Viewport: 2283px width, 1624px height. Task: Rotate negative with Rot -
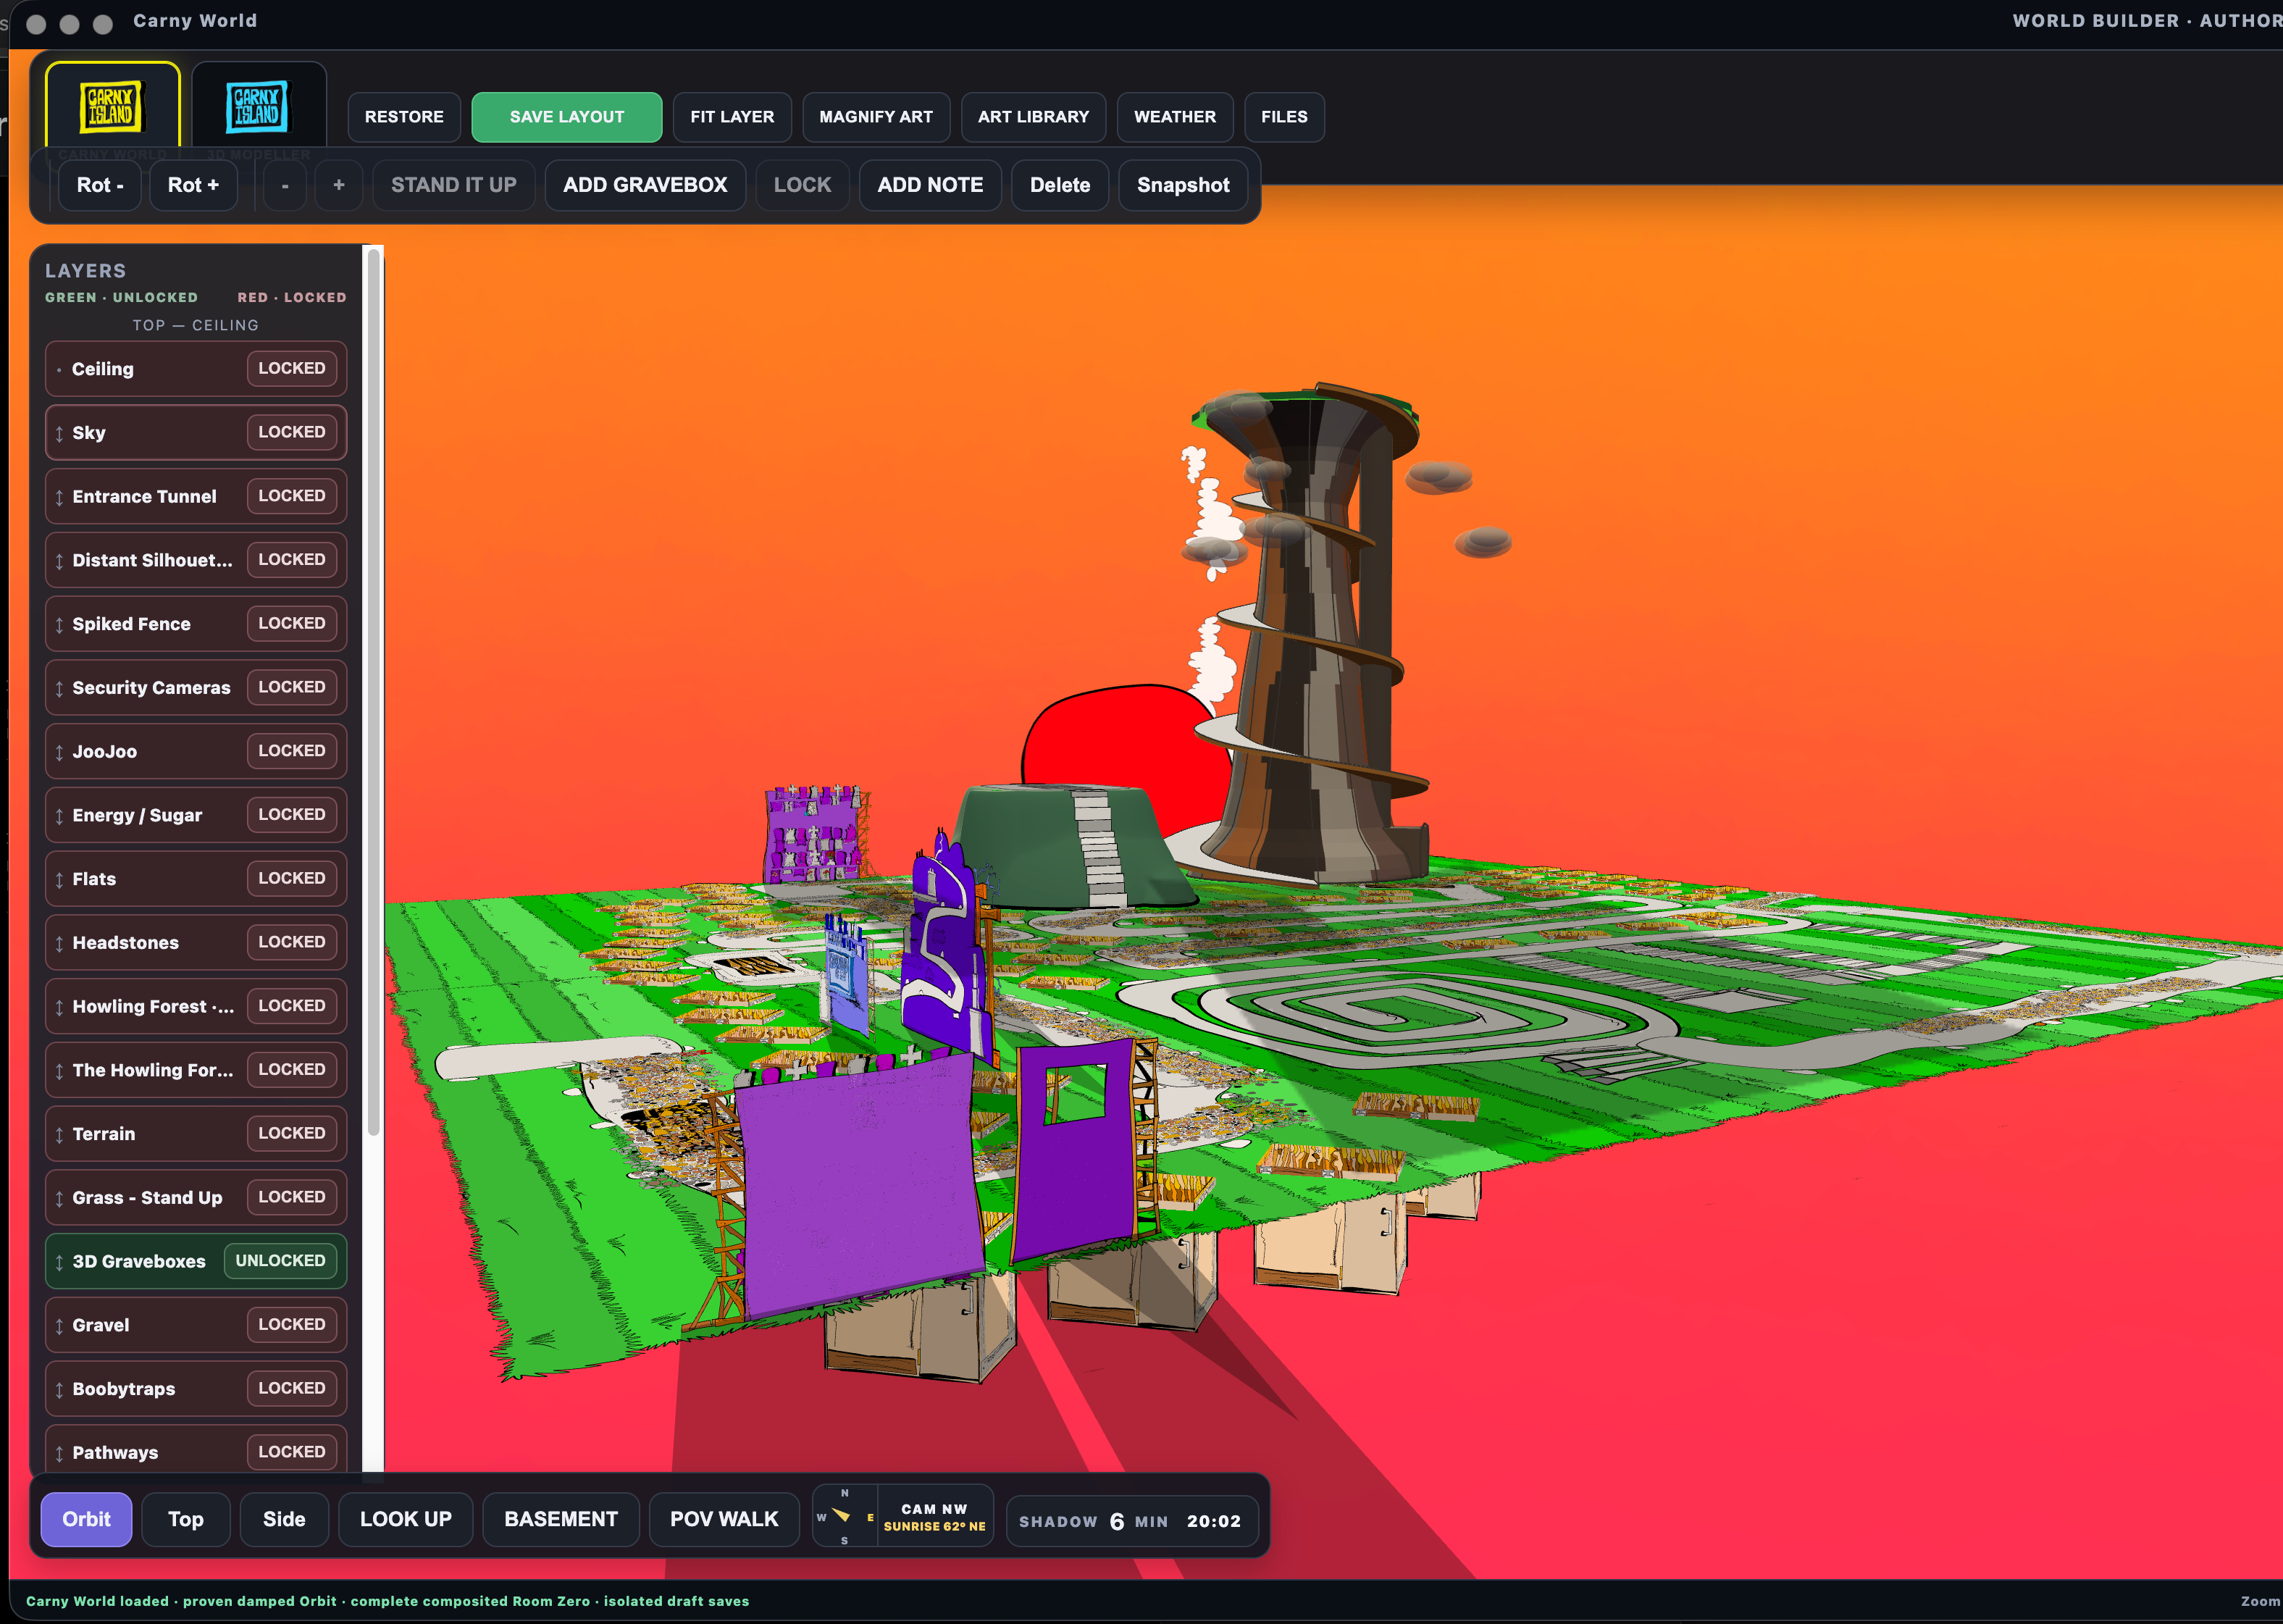100,185
